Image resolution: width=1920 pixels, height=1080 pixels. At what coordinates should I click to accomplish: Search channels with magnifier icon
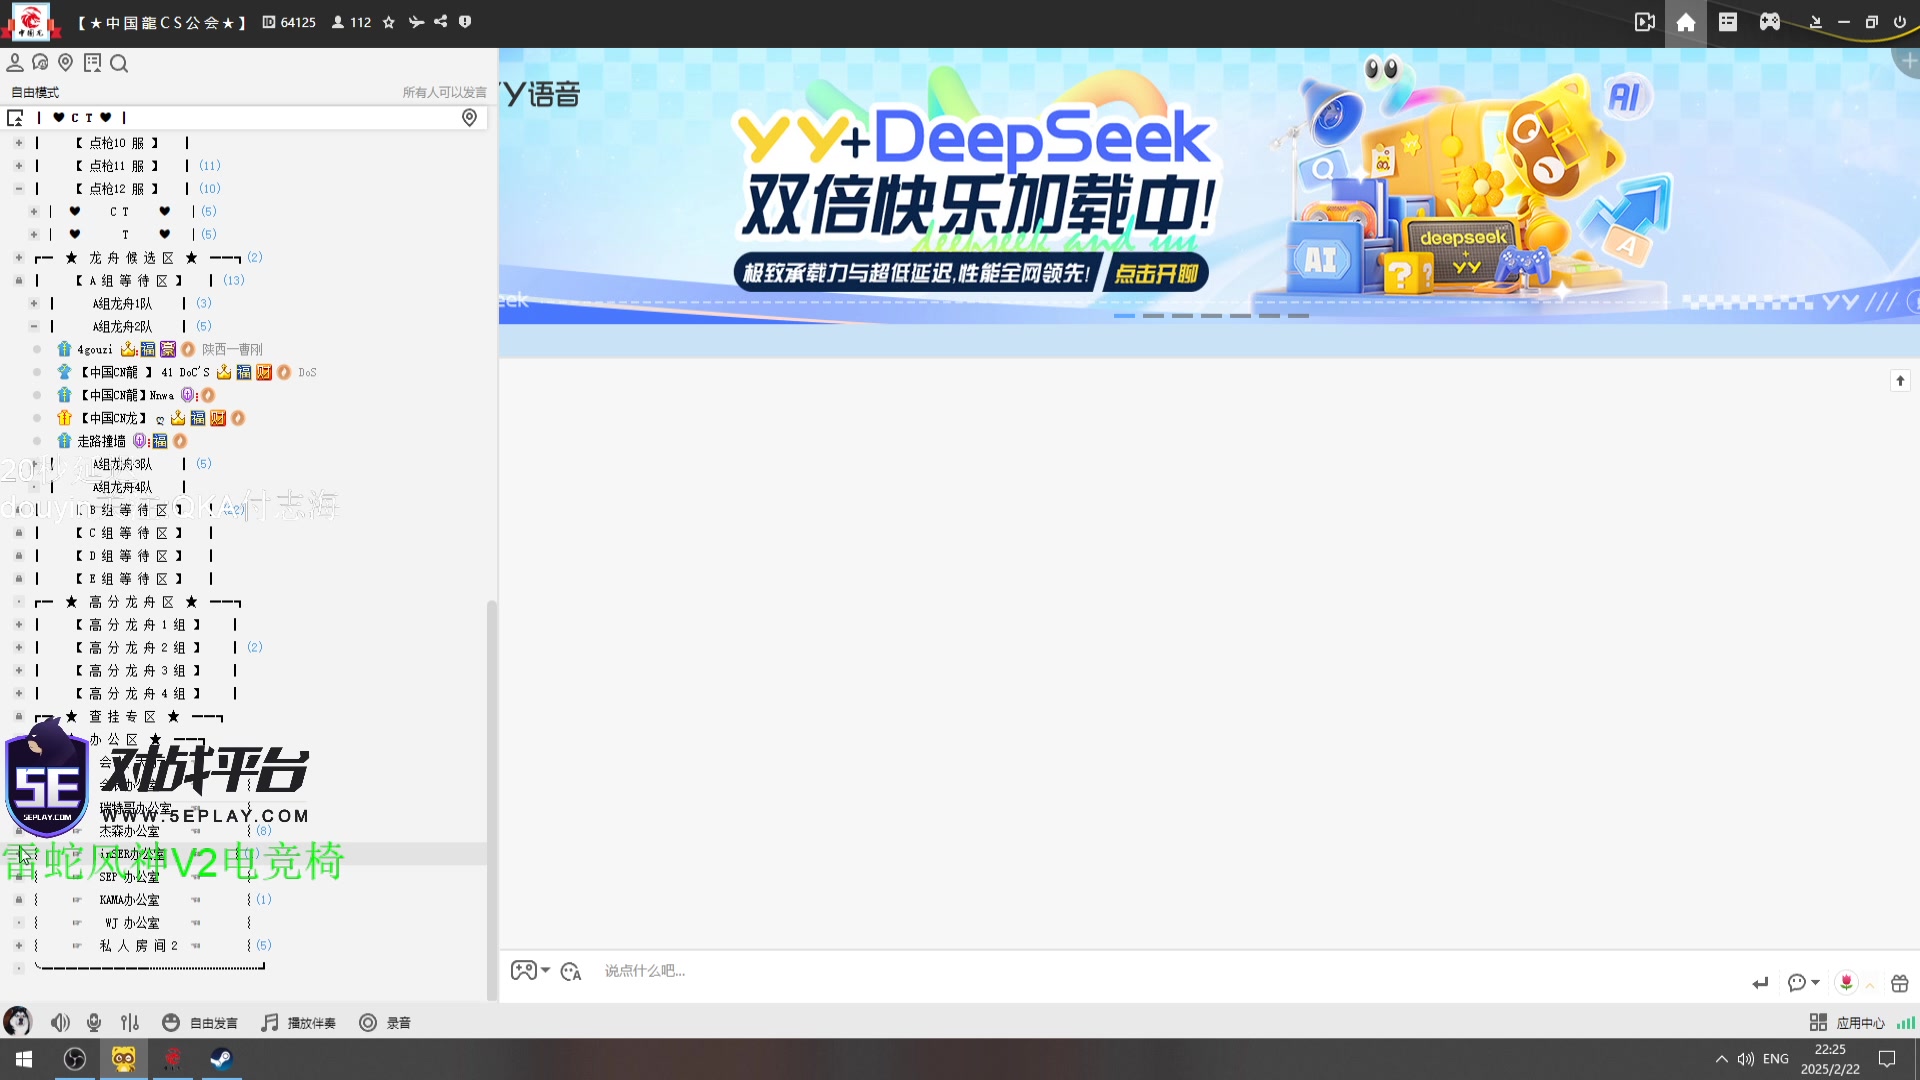[x=119, y=64]
